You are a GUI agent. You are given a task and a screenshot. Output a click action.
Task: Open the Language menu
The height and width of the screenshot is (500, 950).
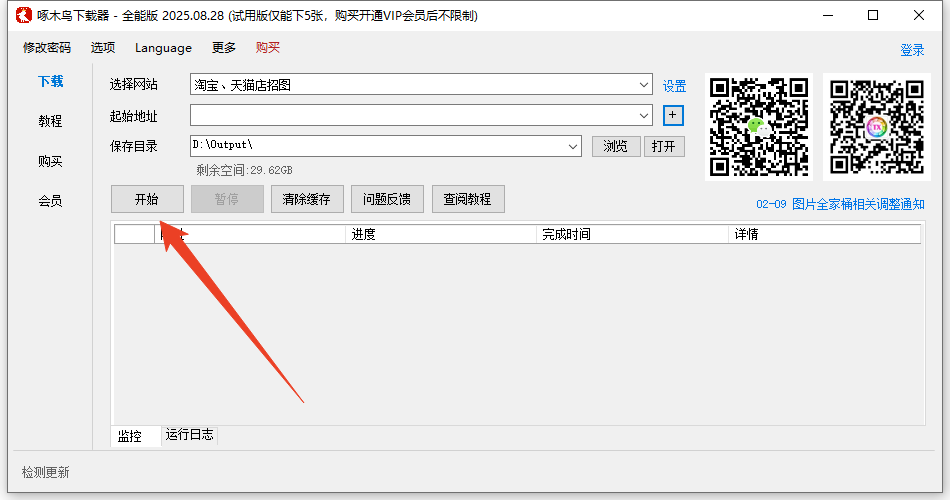point(163,48)
